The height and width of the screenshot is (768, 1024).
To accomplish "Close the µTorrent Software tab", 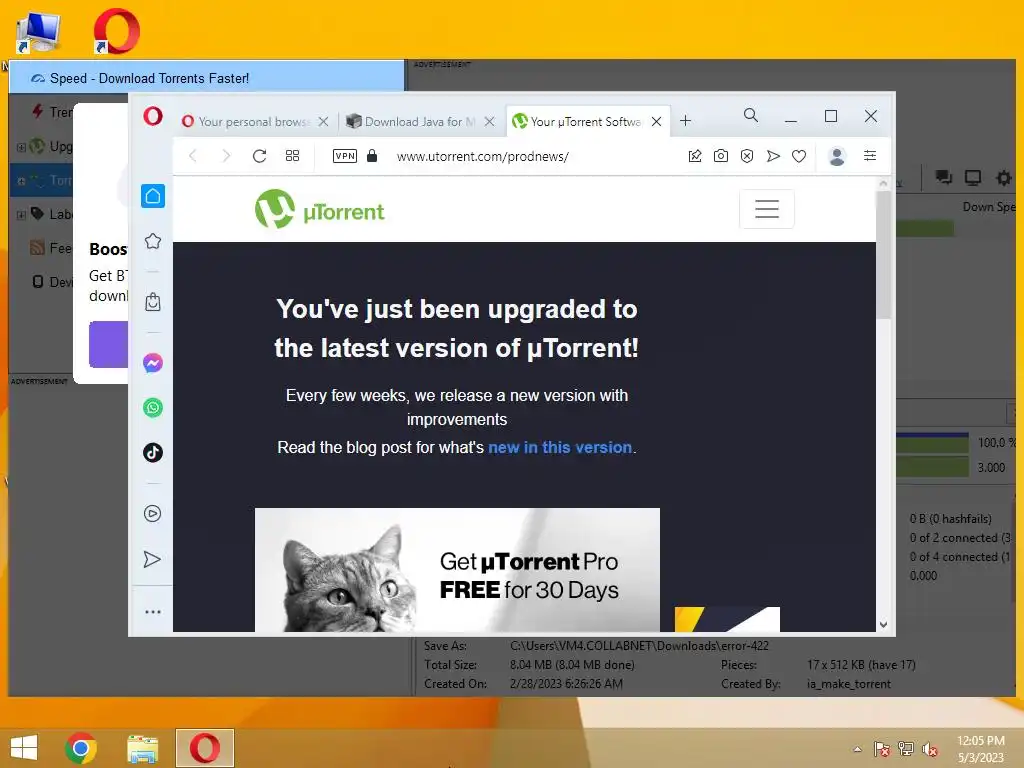I will tap(656, 121).
